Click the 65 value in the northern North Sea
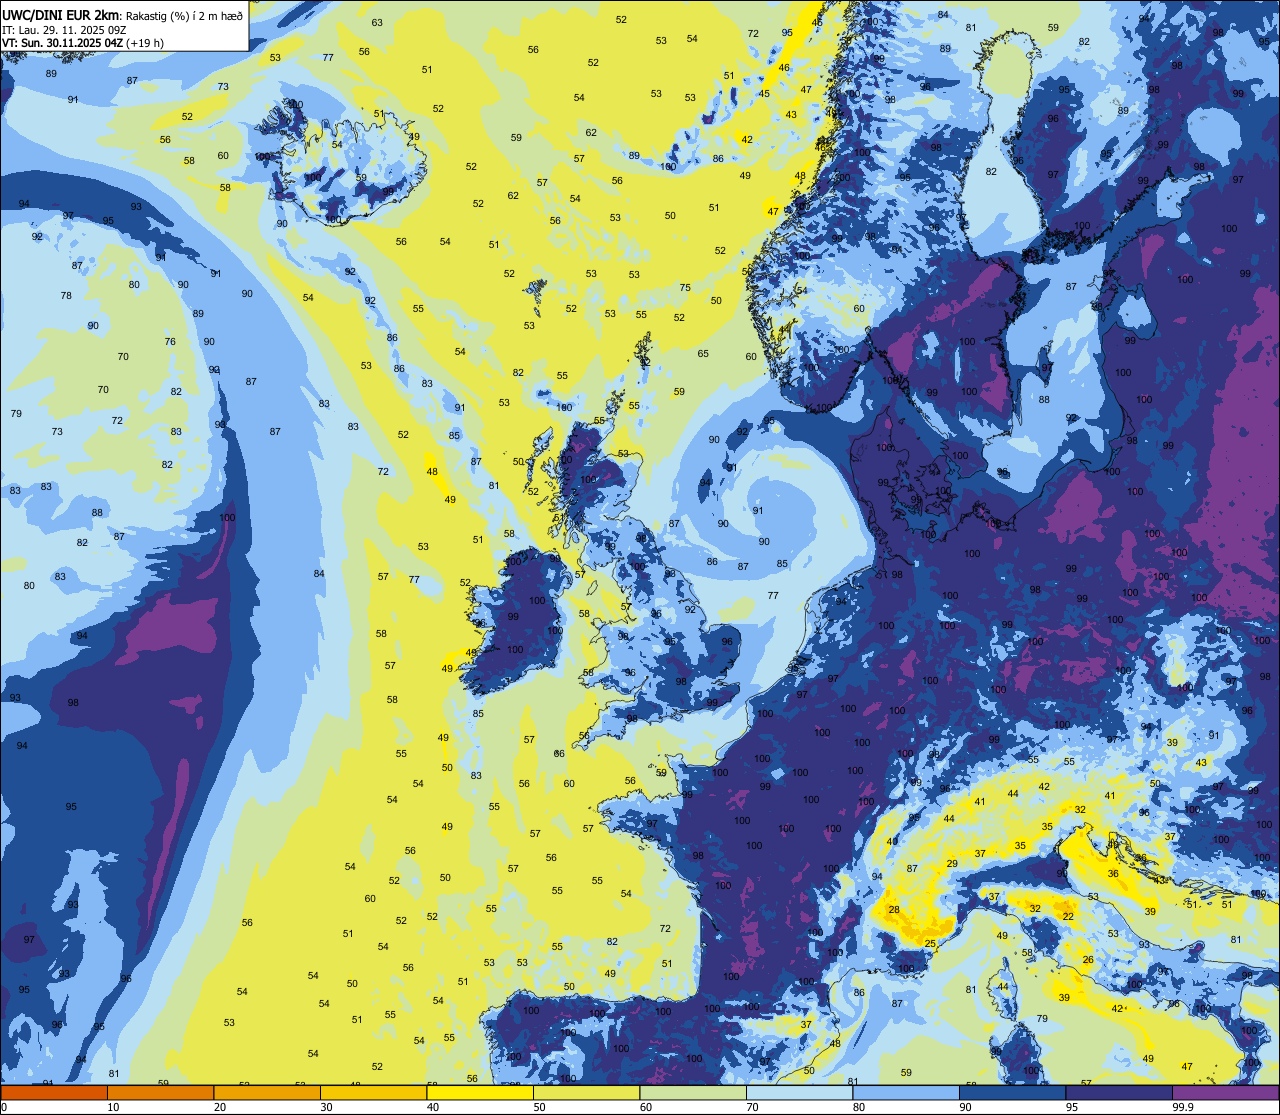The height and width of the screenshot is (1115, 1280). (703, 354)
